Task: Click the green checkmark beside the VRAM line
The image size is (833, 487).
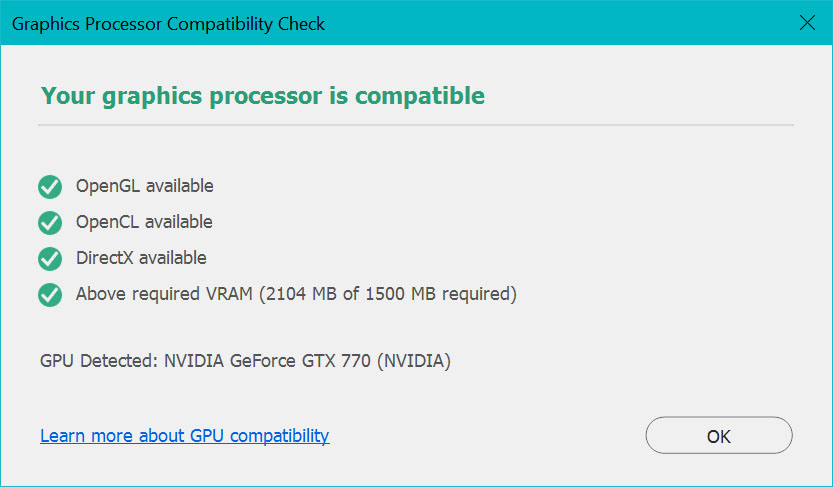Action: coord(50,295)
